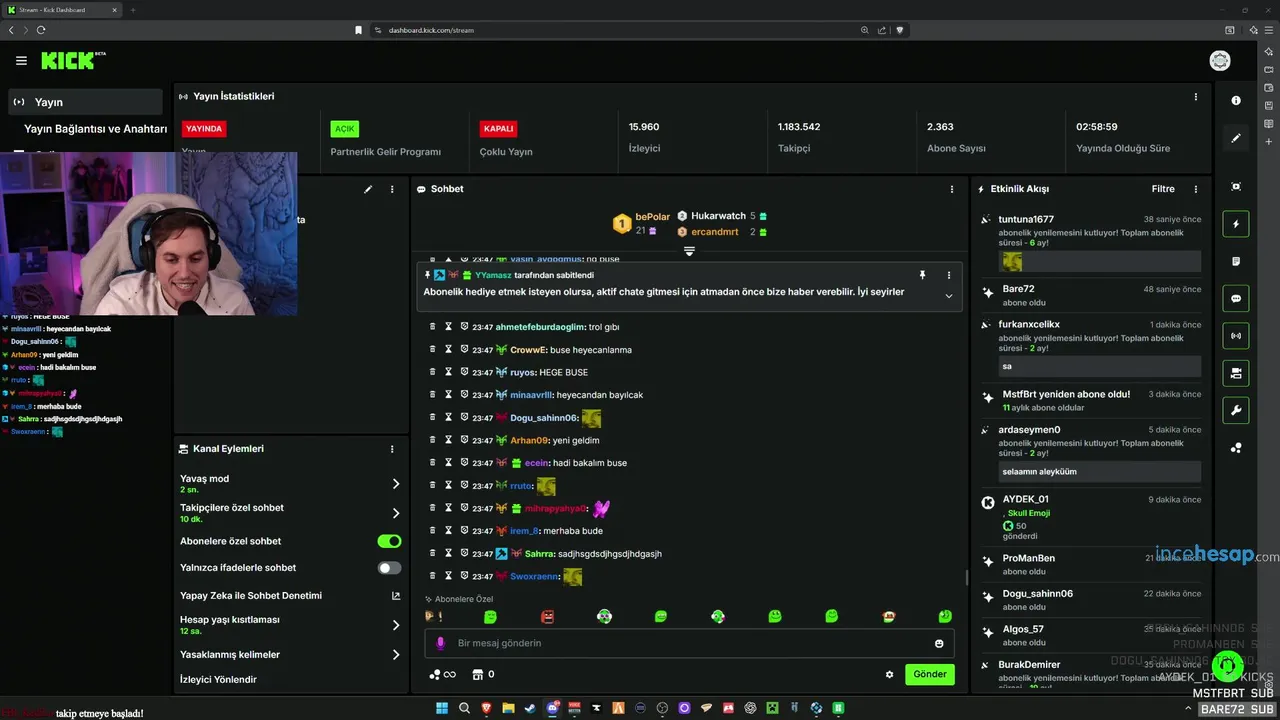Expand the Yavaş mod setting

click(395, 484)
